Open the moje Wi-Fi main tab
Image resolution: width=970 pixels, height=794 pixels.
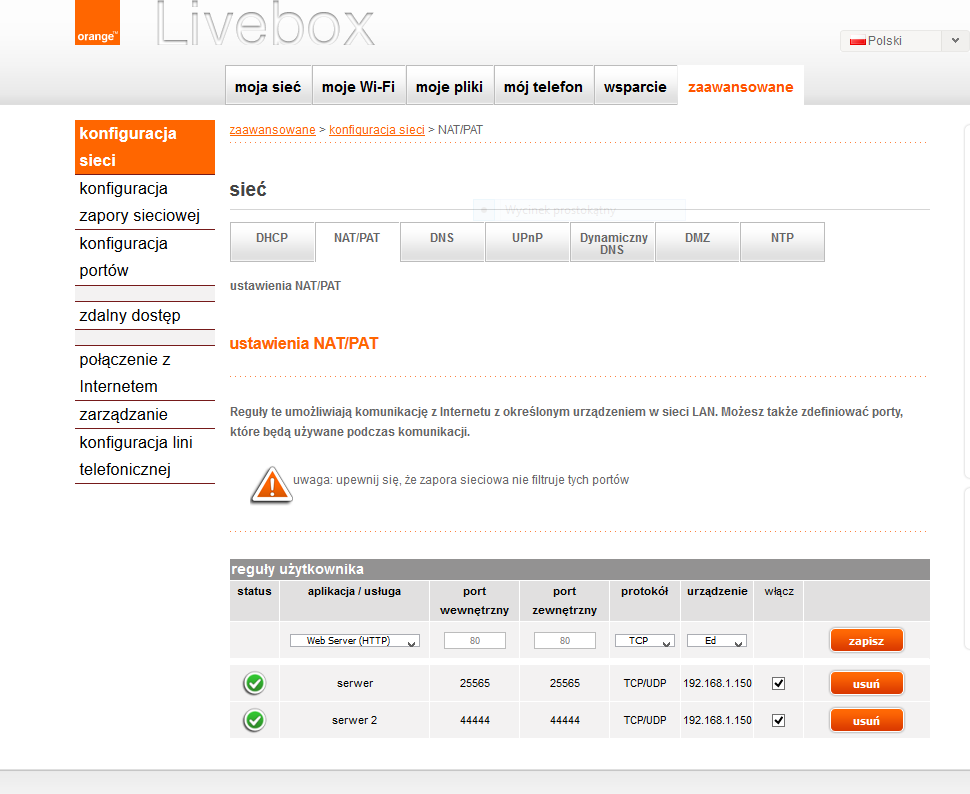click(x=358, y=85)
